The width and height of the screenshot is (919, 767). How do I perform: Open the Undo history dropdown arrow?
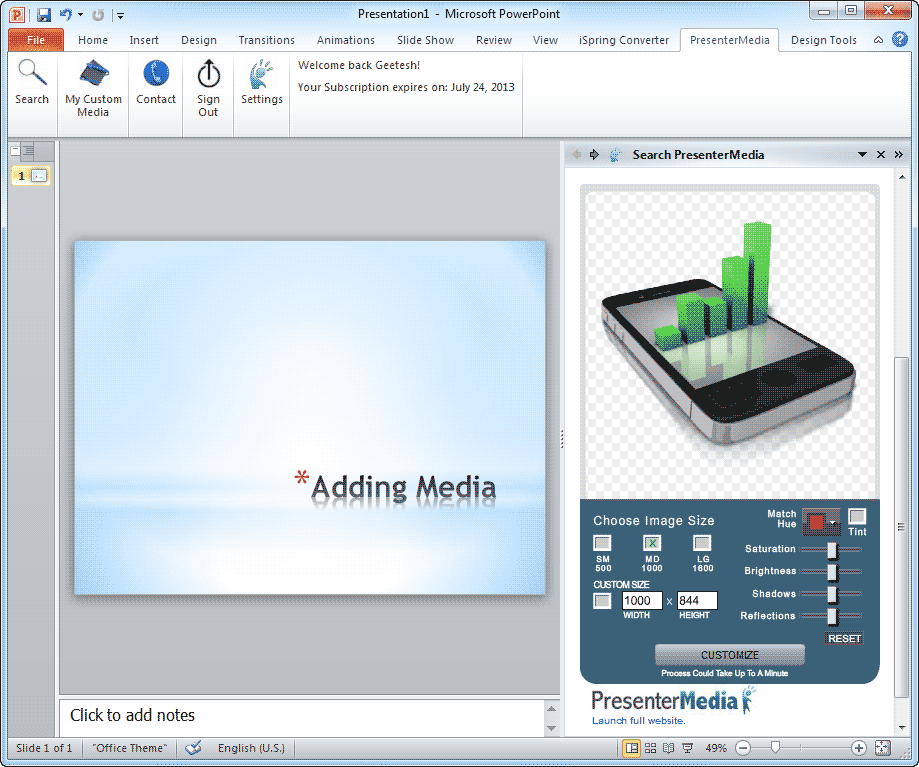(80, 15)
